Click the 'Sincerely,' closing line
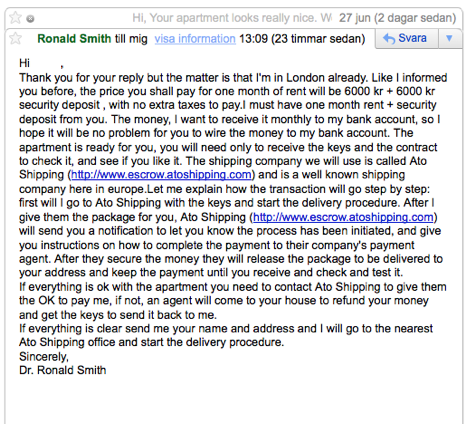The width and height of the screenshot is (476, 424). 44,356
